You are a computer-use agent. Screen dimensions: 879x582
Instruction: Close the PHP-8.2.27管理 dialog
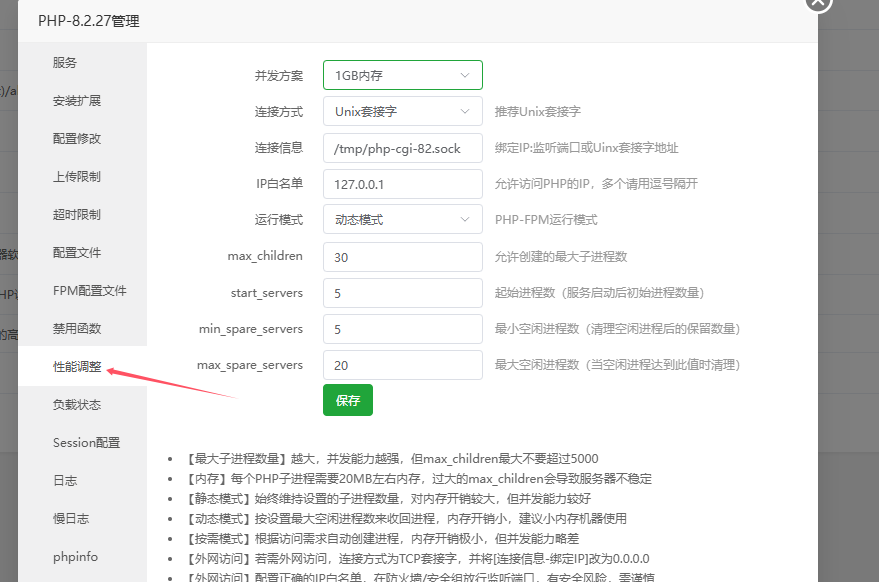[x=818, y=3]
